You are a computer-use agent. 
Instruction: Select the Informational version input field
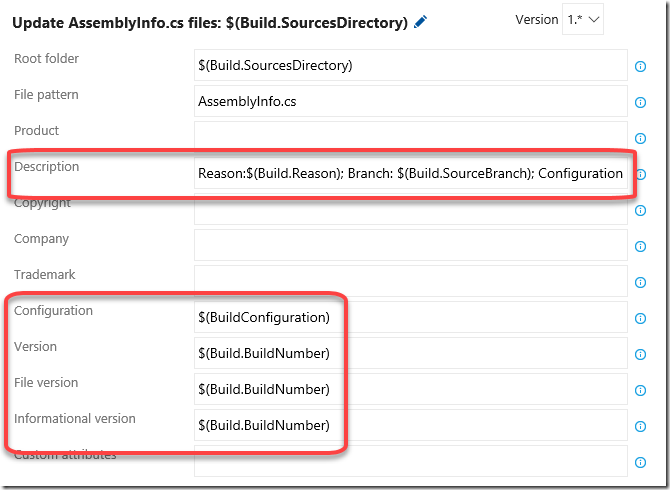[x=411, y=425]
